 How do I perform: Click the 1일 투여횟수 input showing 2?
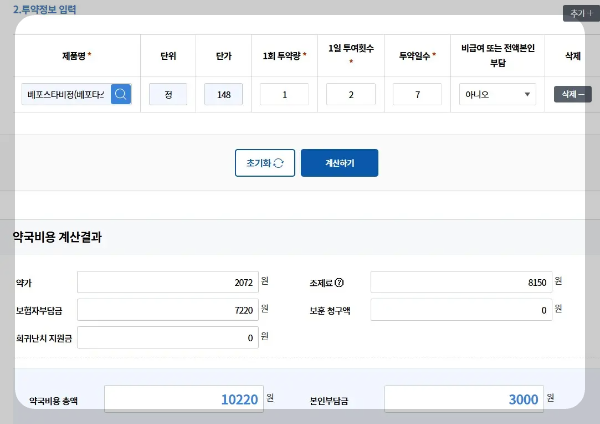(x=351, y=94)
